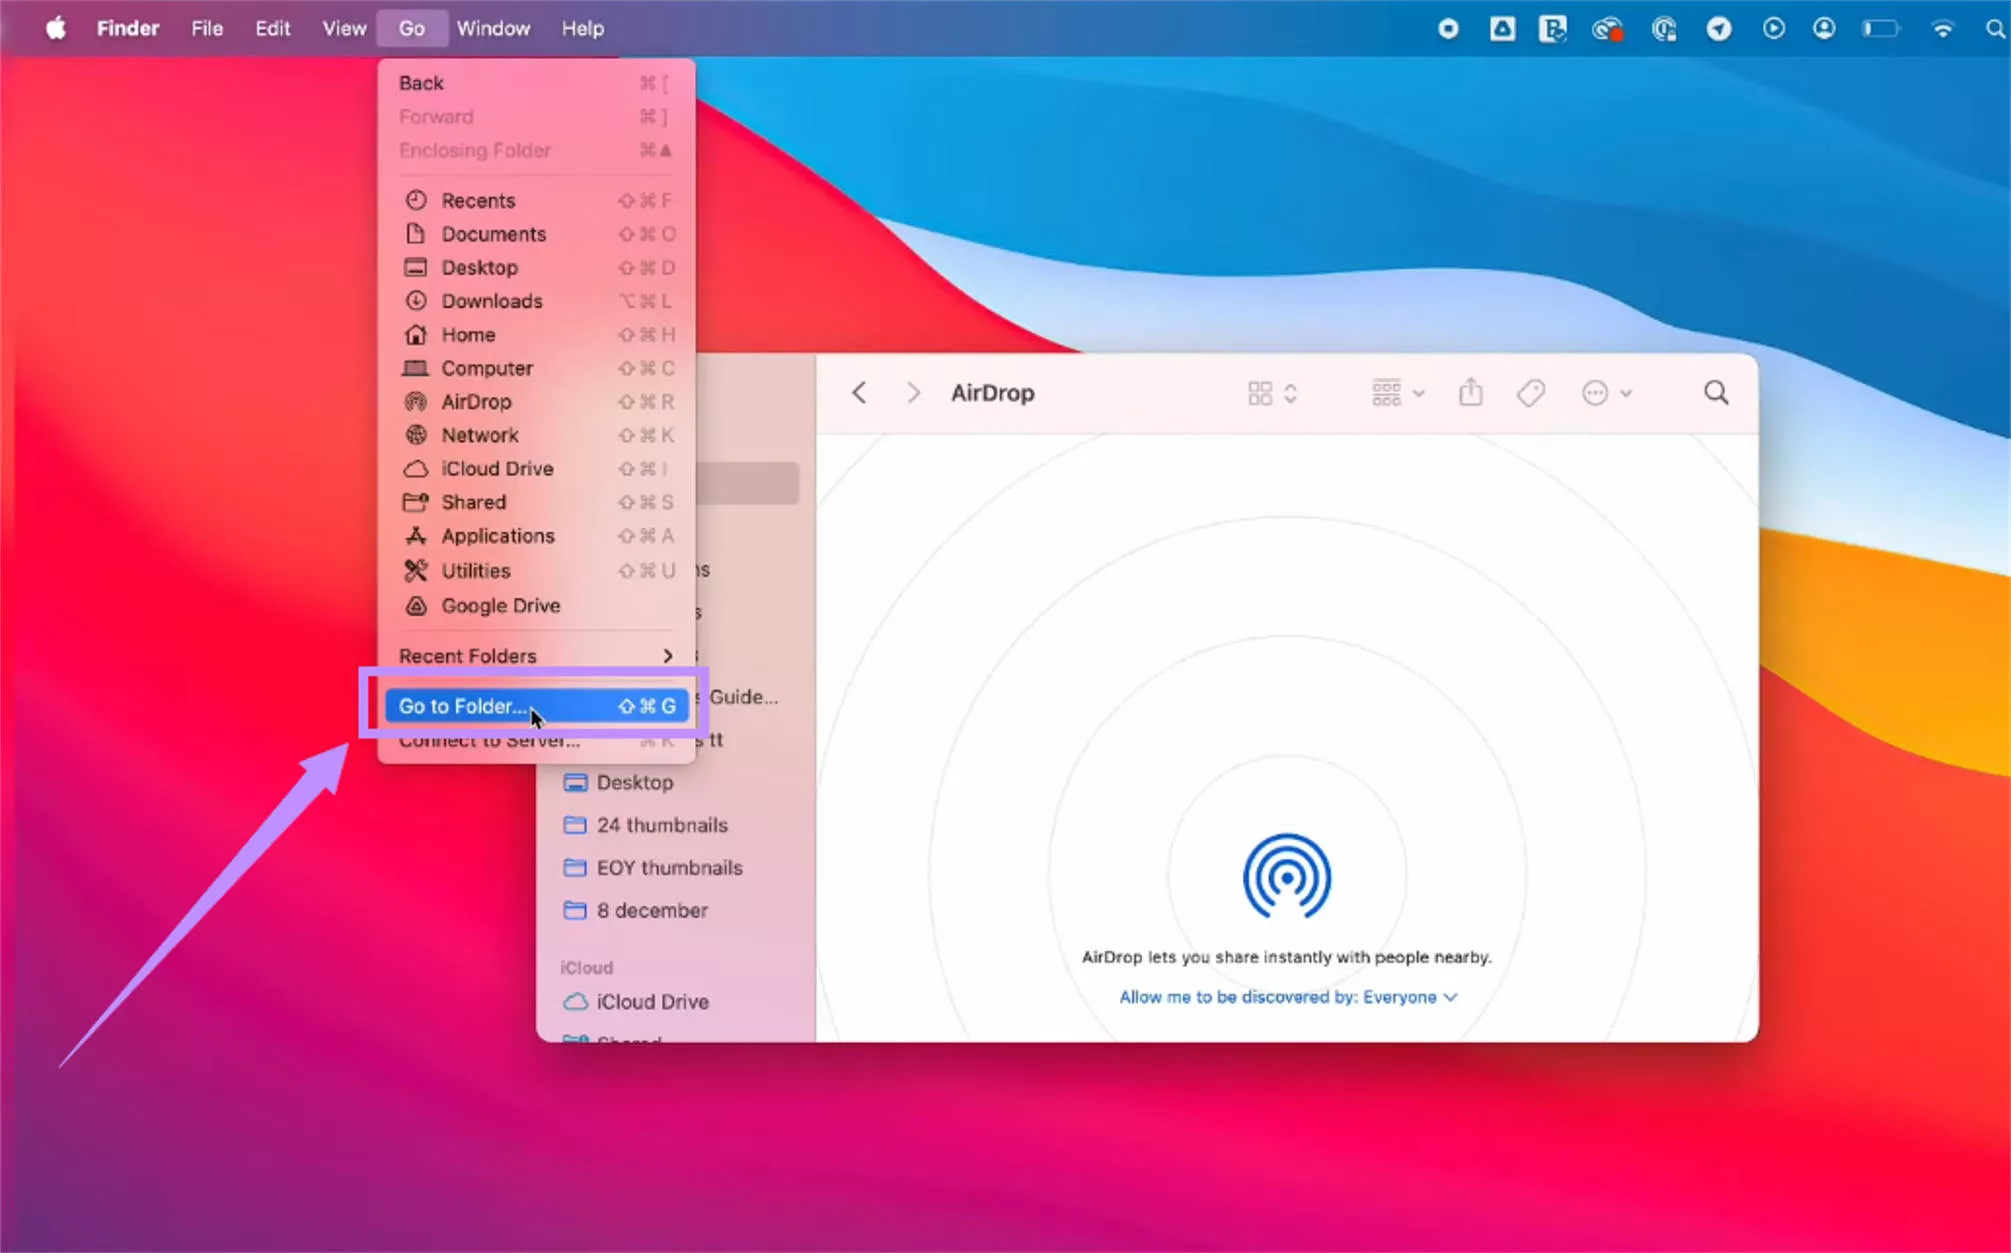Open the Share icon in Finder toolbar
The image size is (2011, 1253).
(x=1470, y=392)
